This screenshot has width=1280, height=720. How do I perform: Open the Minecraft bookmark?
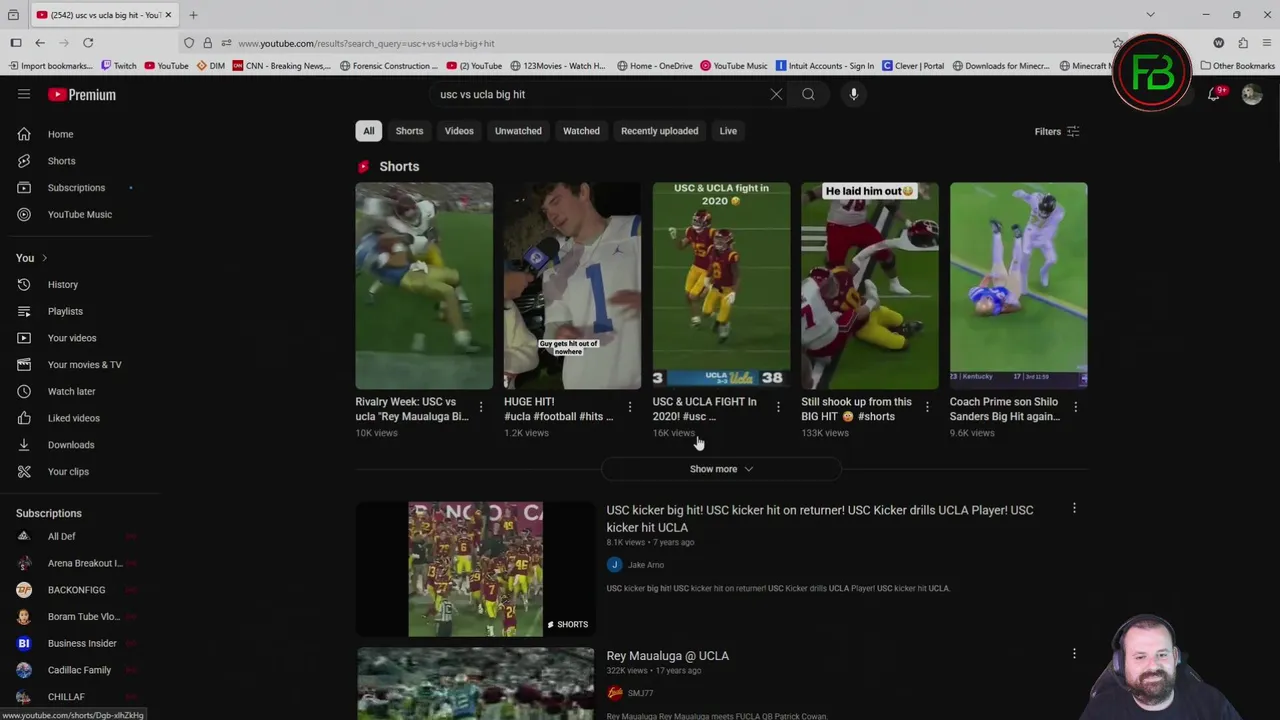(1085, 66)
